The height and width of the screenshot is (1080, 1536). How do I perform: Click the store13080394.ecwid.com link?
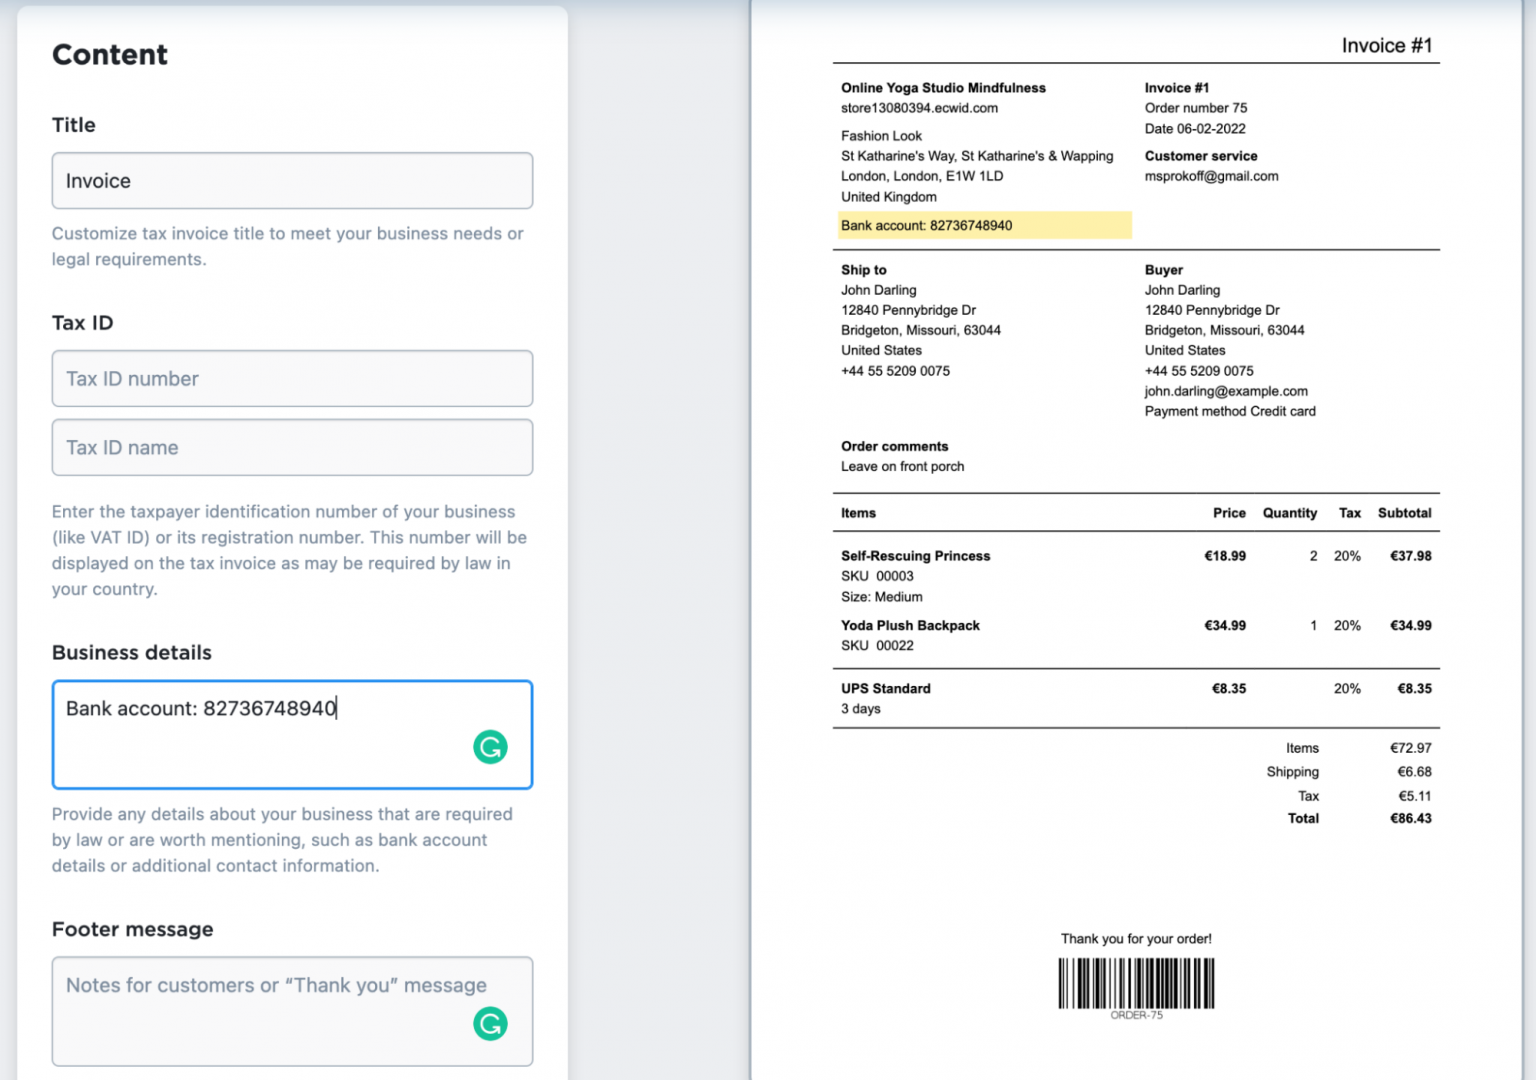click(x=918, y=108)
